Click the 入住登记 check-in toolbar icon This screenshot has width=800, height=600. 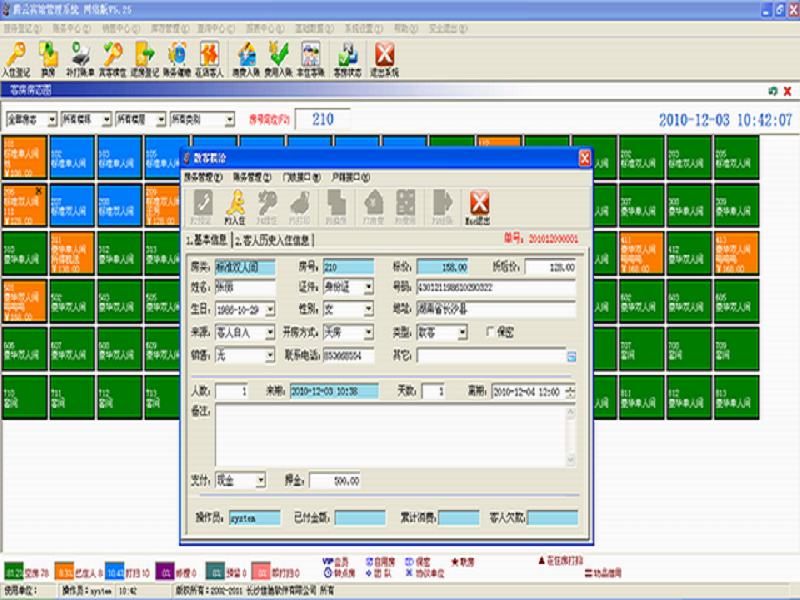[x=17, y=56]
